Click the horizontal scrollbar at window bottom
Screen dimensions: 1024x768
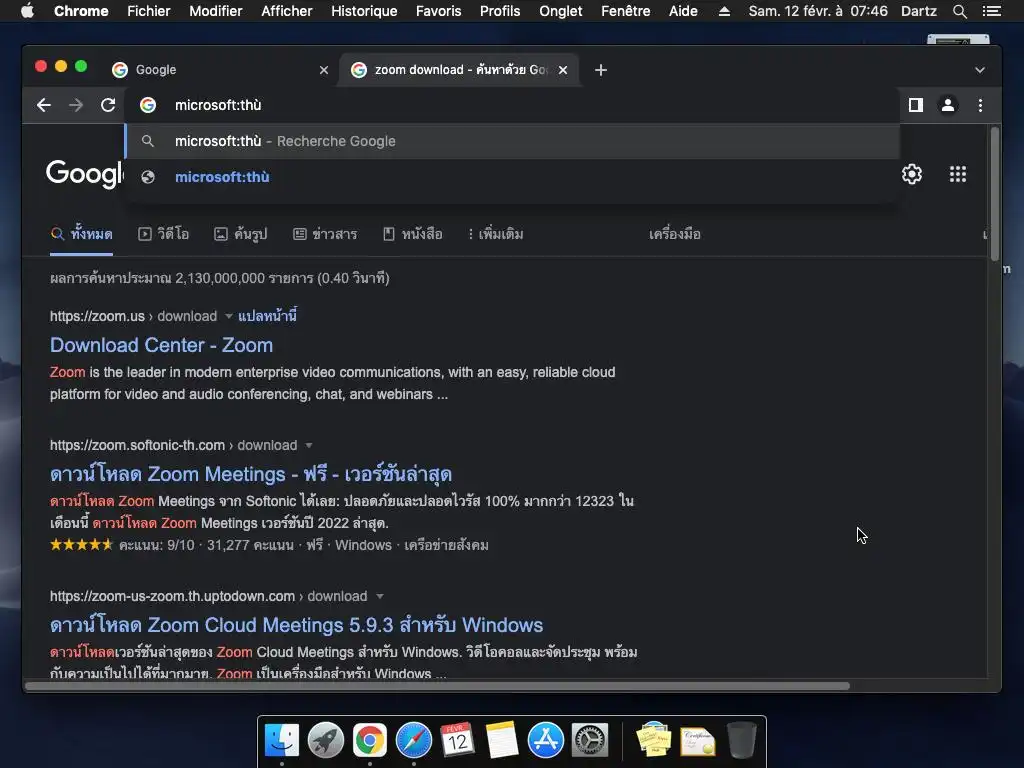[x=438, y=686]
